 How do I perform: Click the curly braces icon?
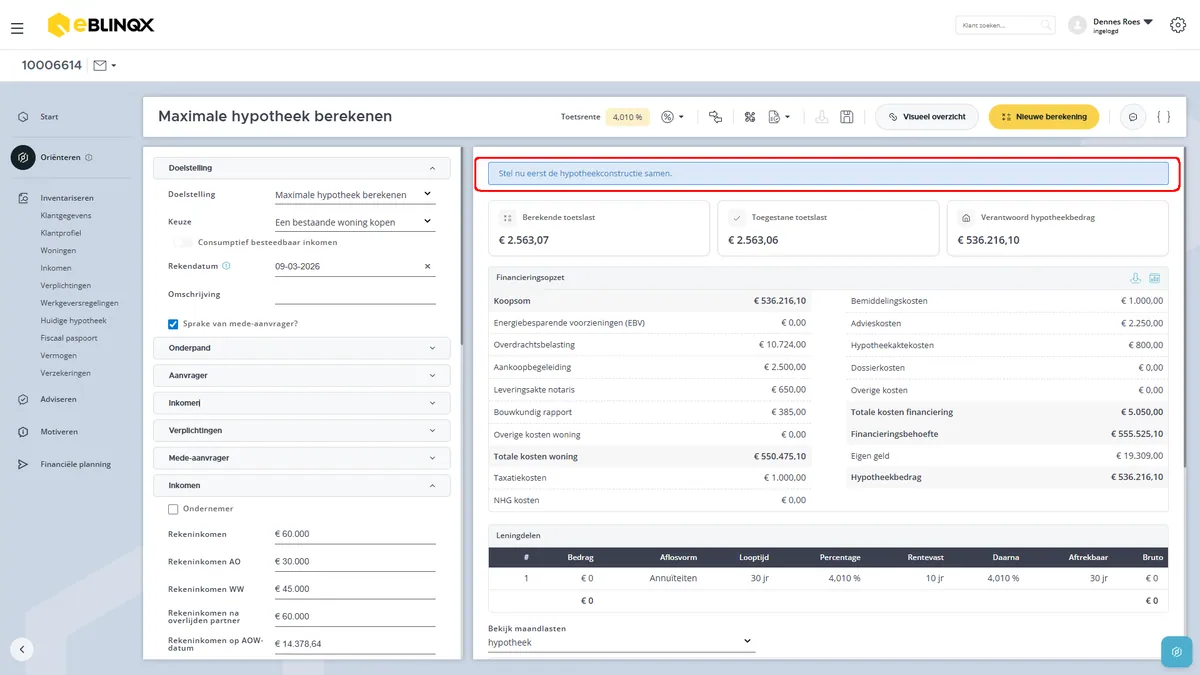(1163, 117)
